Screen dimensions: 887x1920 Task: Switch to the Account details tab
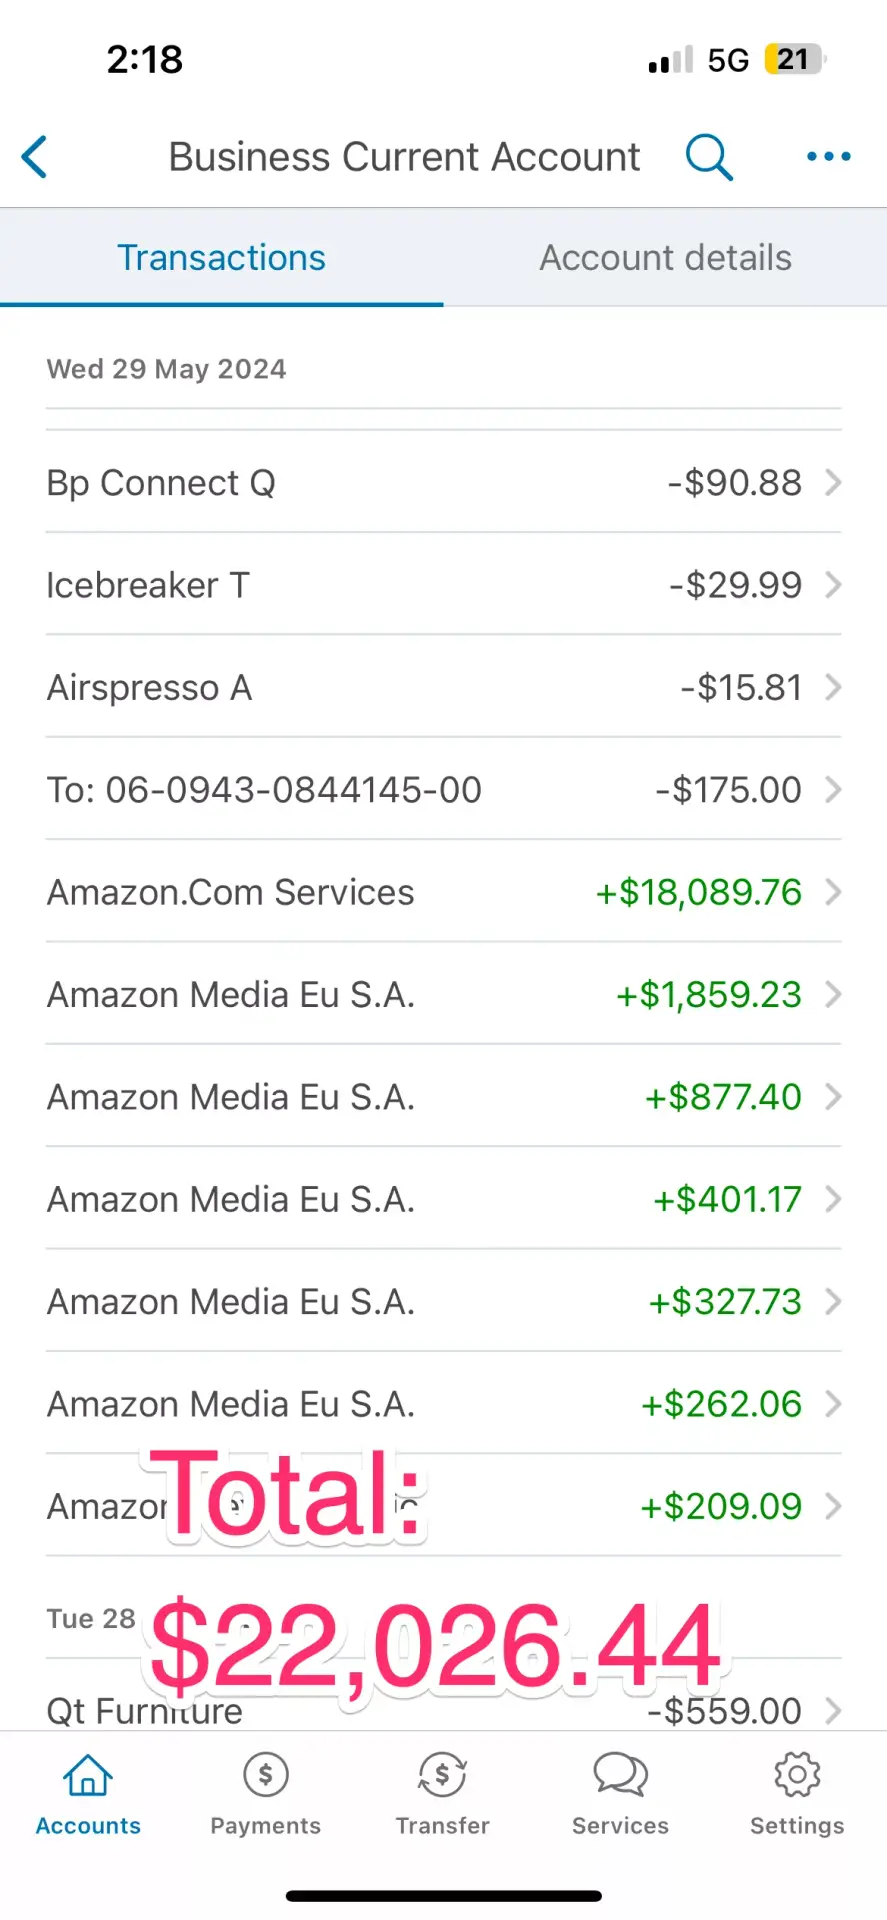click(x=665, y=258)
